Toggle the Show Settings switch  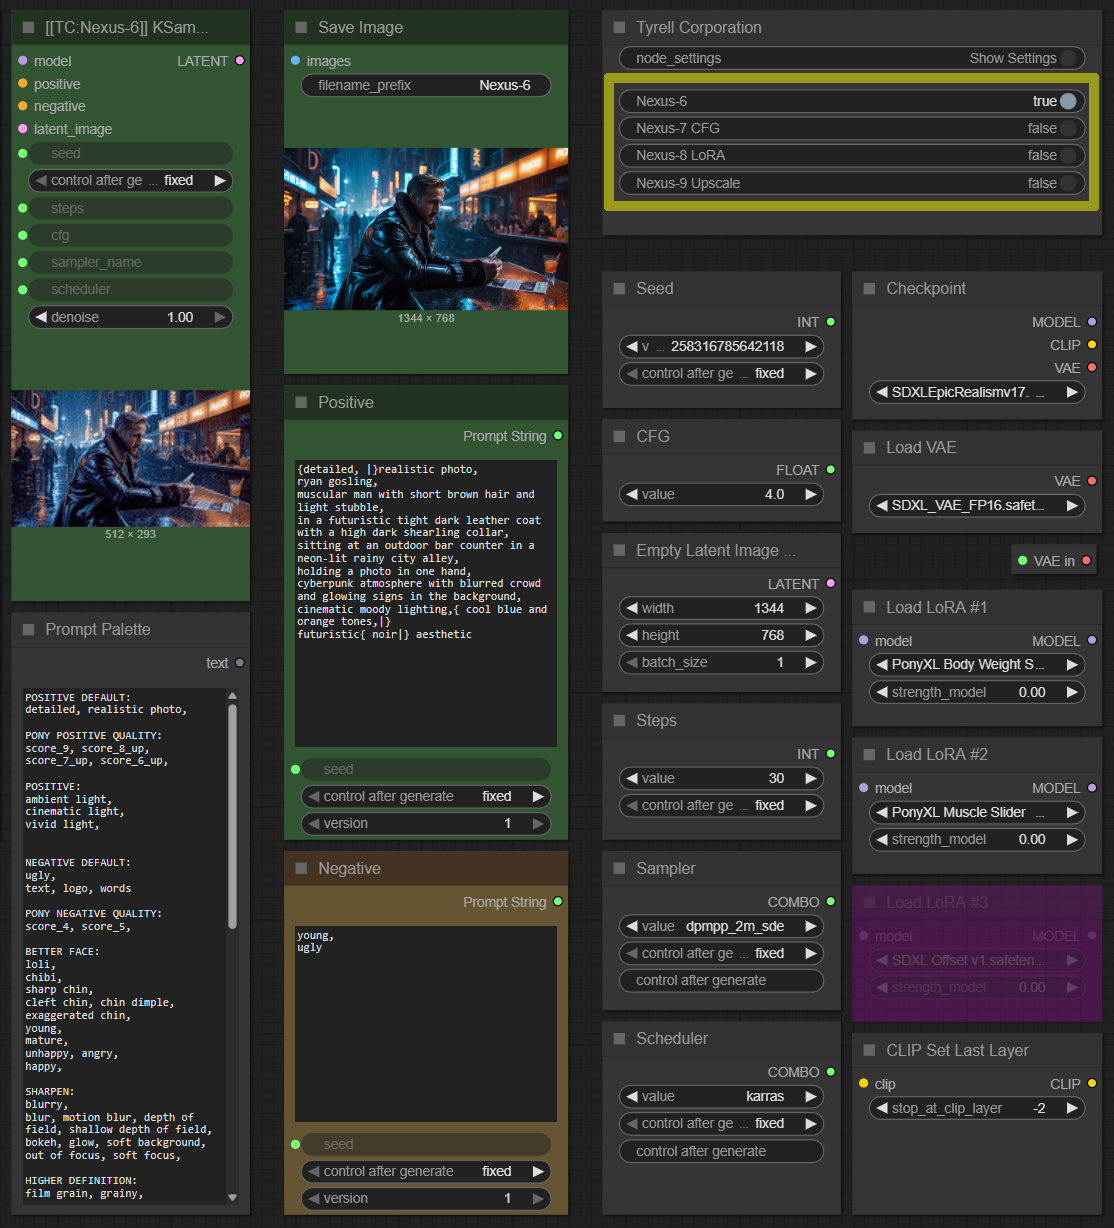coord(1068,58)
